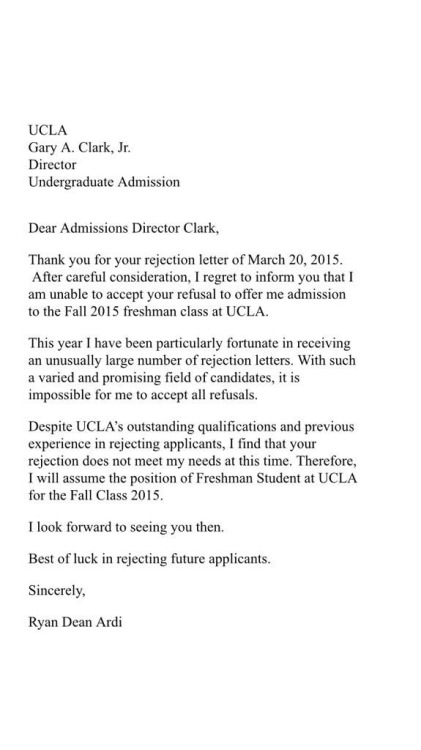
Task: Click the sentence I look forward to seeing
Action: (126, 528)
